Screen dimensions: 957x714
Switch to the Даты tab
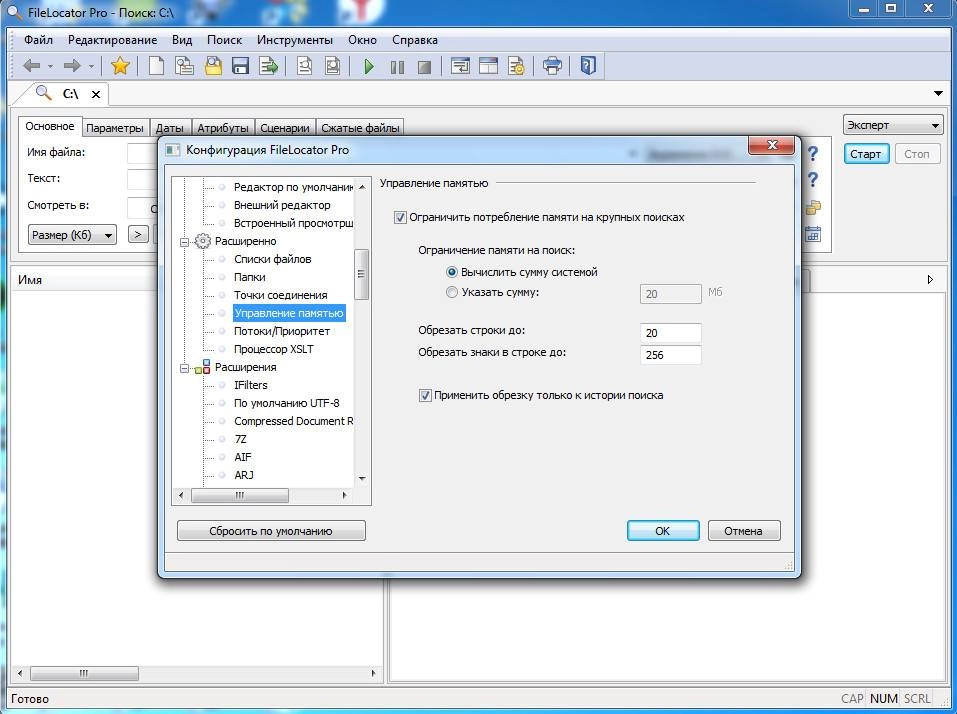click(x=170, y=128)
